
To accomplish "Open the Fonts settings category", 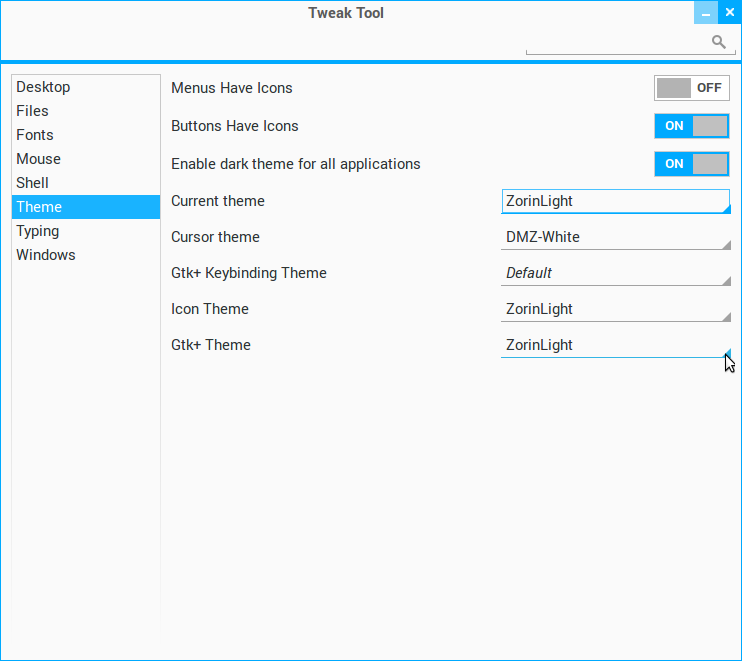I will (x=35, y=135).
